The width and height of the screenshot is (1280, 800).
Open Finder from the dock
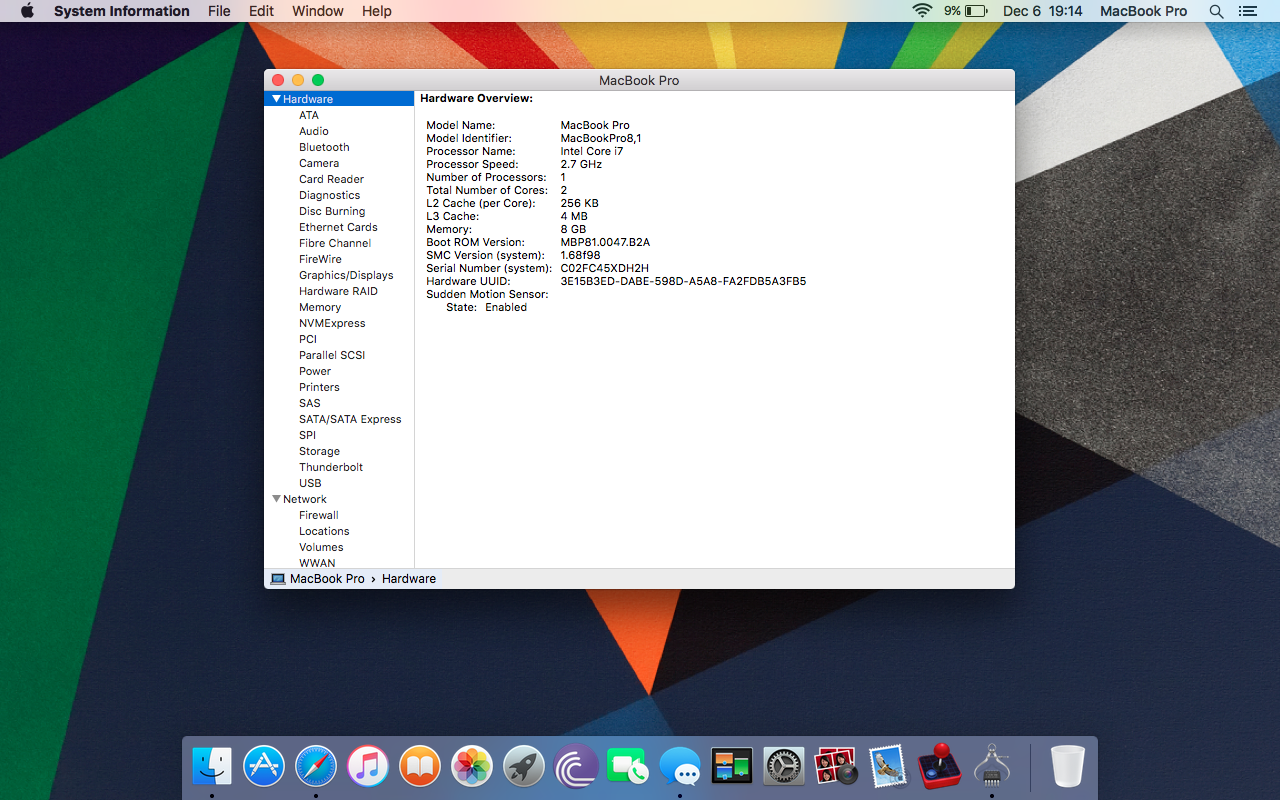coord(212,767)
